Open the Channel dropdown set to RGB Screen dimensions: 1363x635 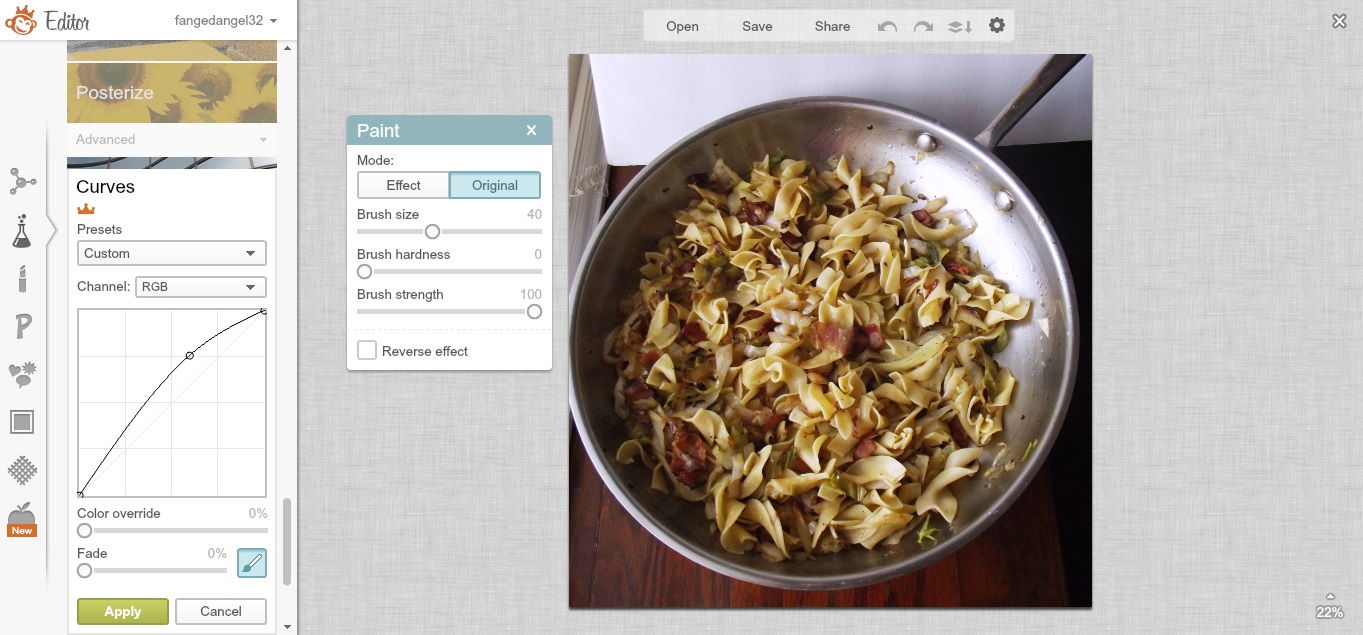(201, 287)
